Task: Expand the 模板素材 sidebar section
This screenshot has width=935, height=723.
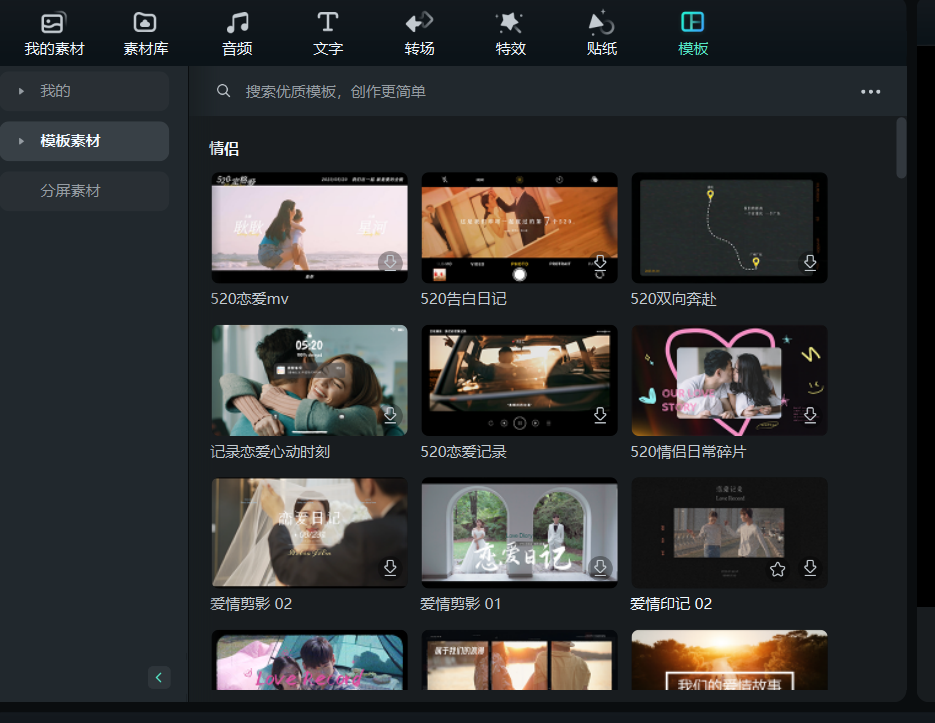Action: 21,141
